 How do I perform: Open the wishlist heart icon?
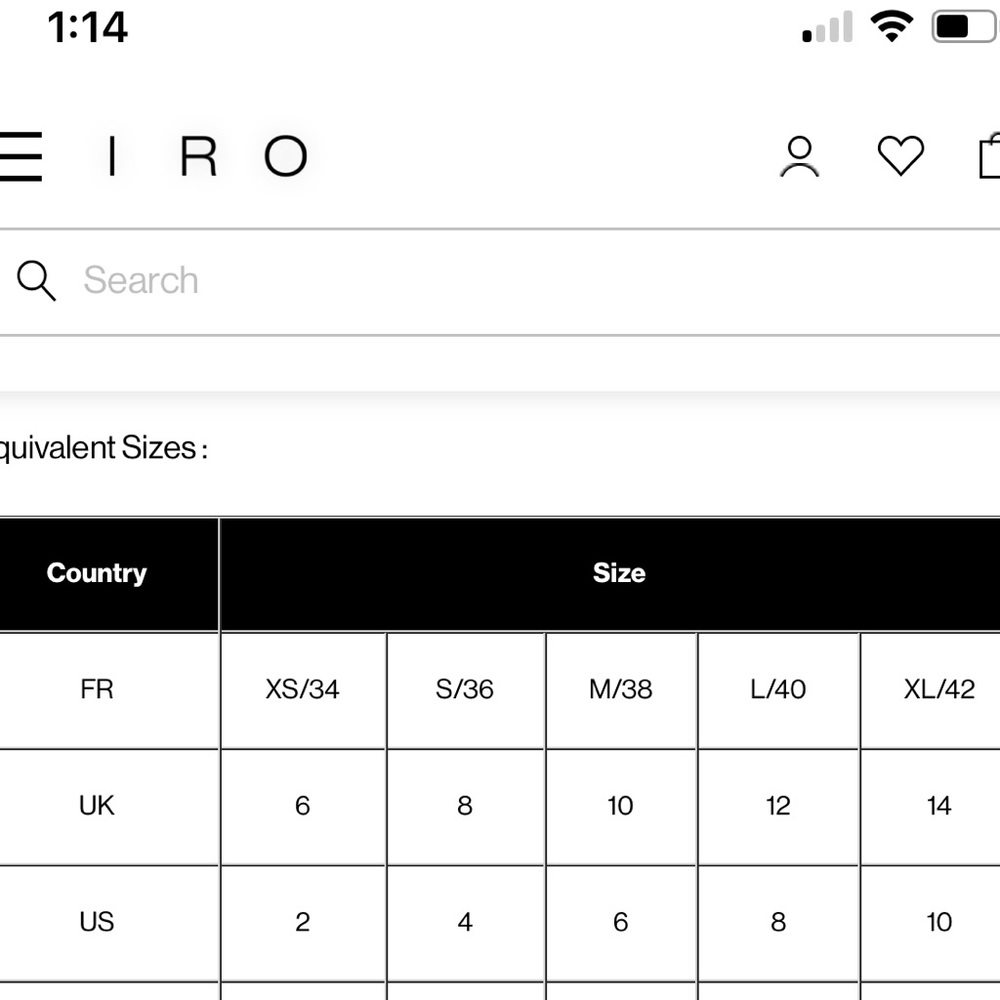point(901,156)
